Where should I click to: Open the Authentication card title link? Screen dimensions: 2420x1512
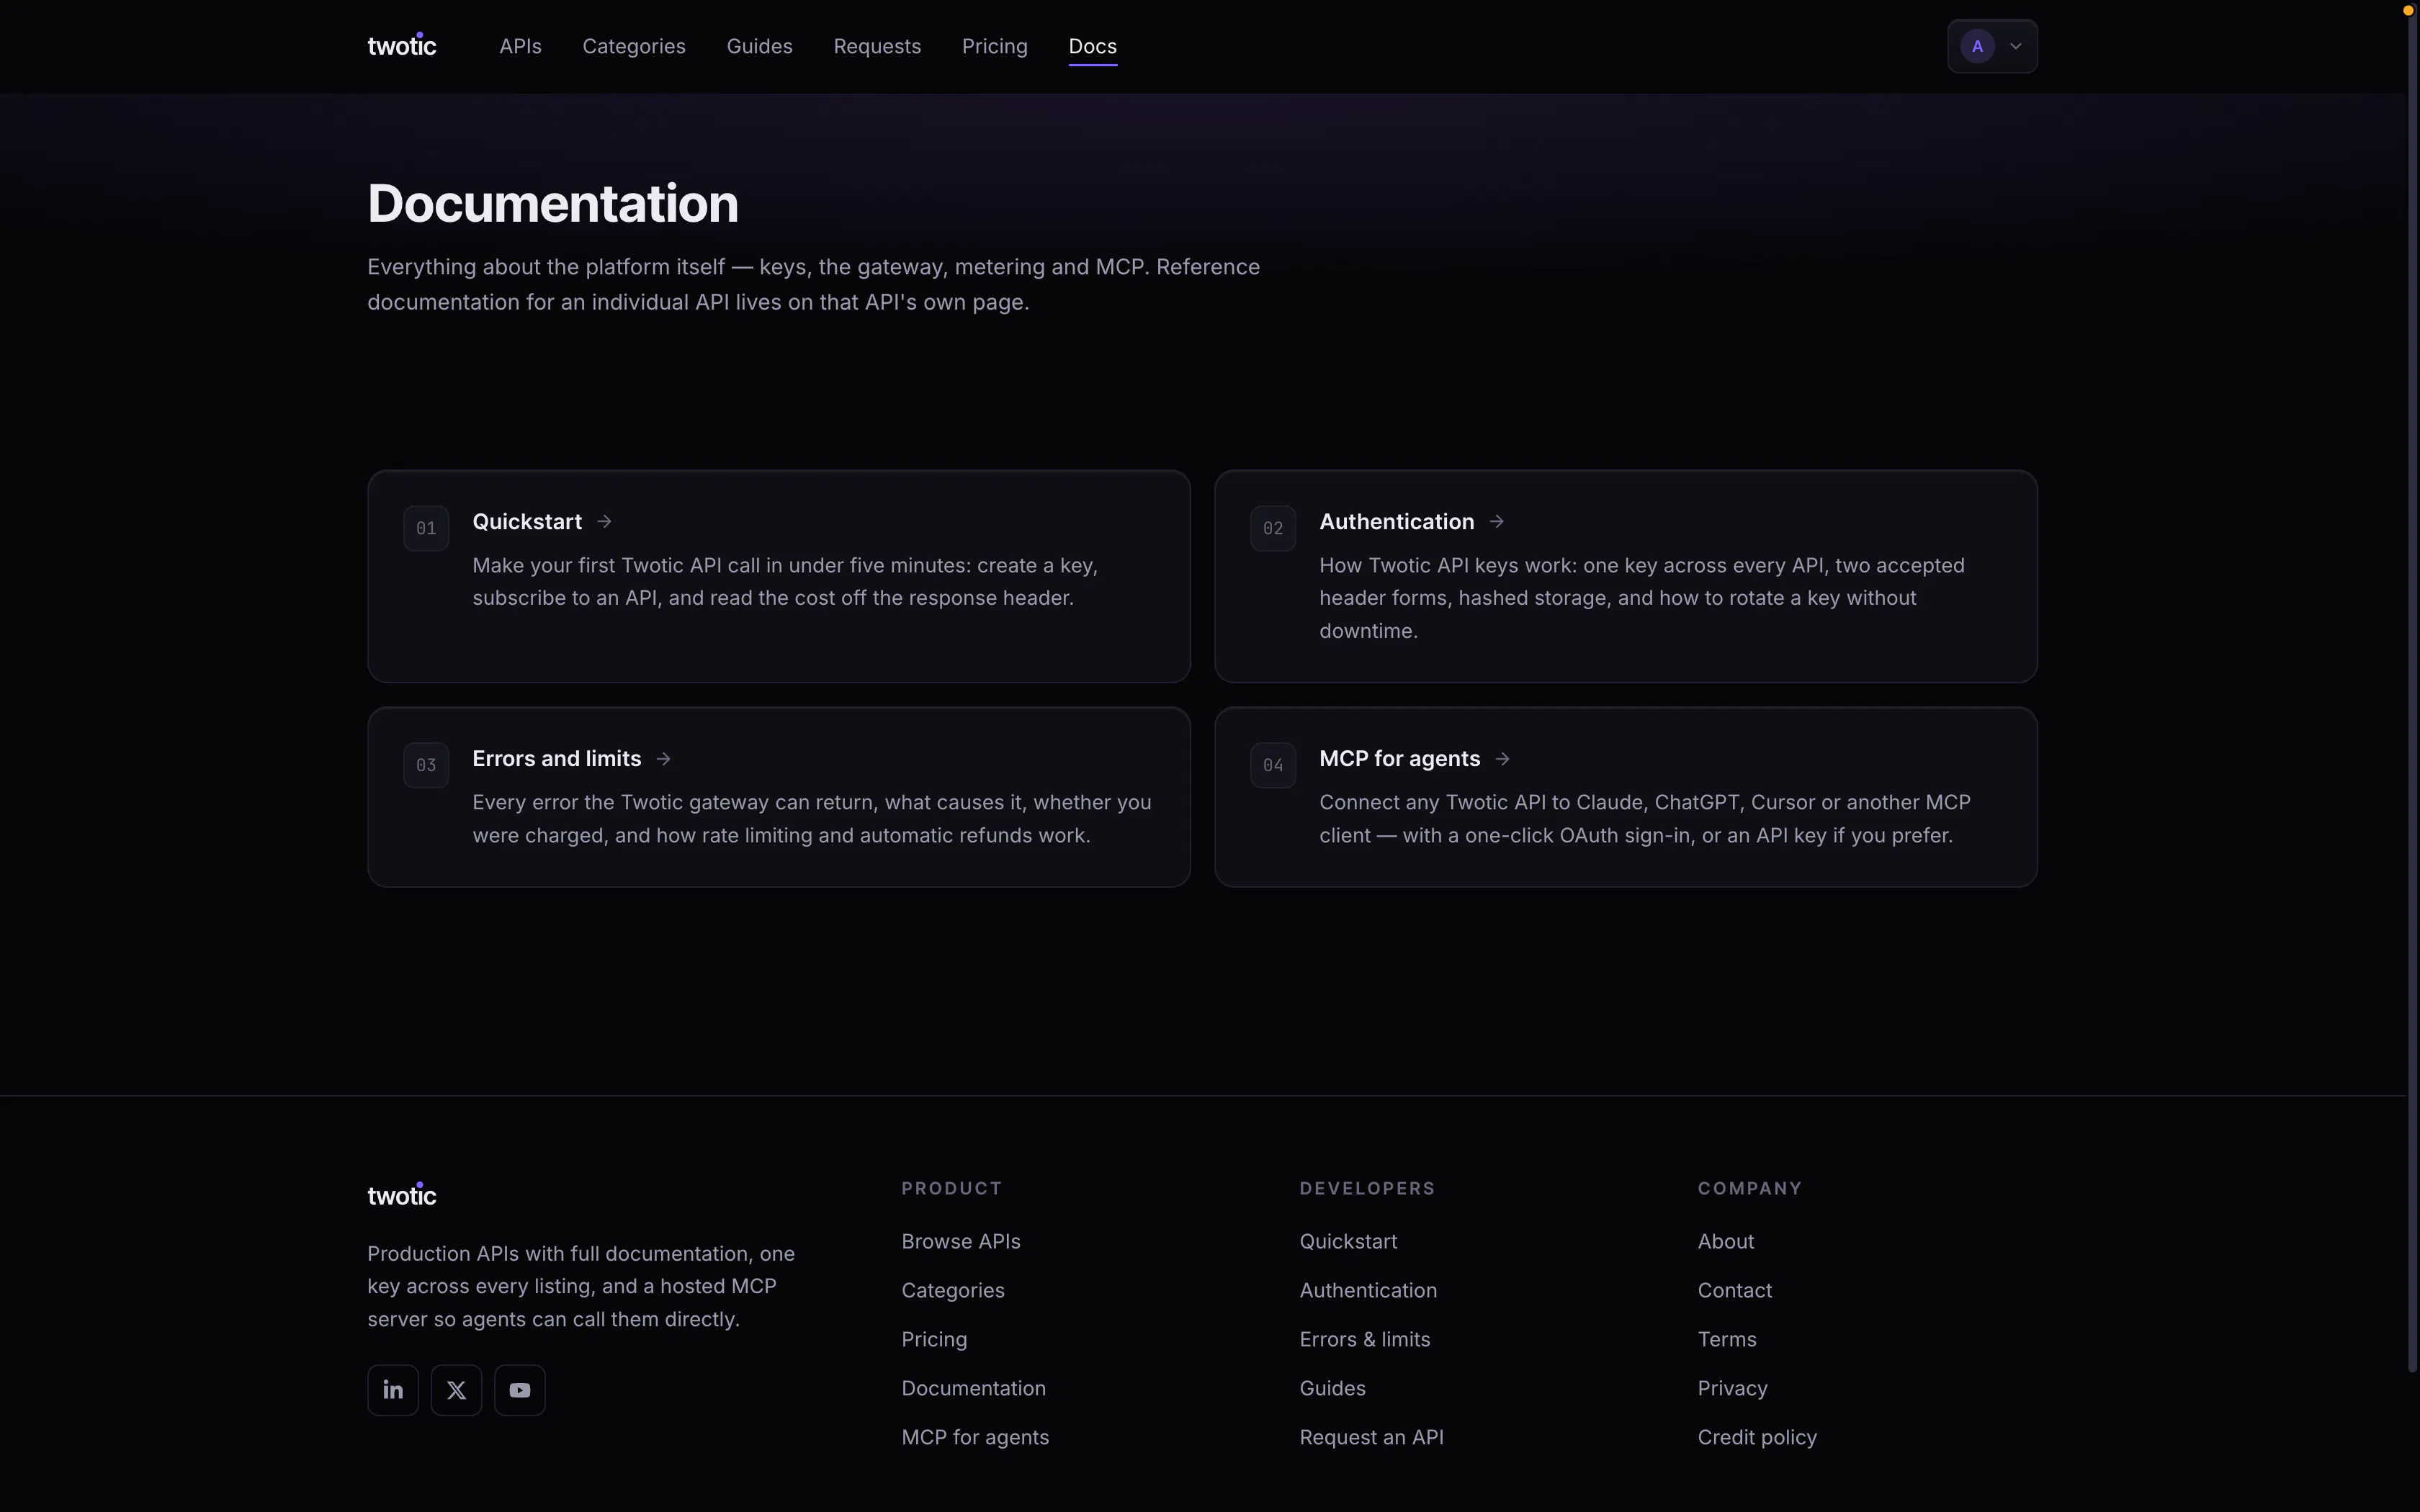pos(1397,521)
